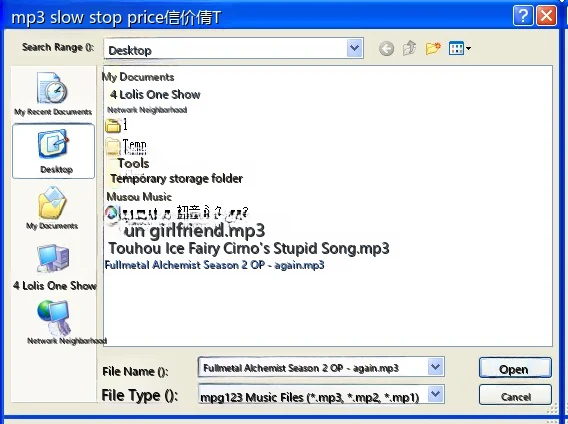Open 4 Lolis One Show computer icon
Screen dimensions: 568x424
53,259
